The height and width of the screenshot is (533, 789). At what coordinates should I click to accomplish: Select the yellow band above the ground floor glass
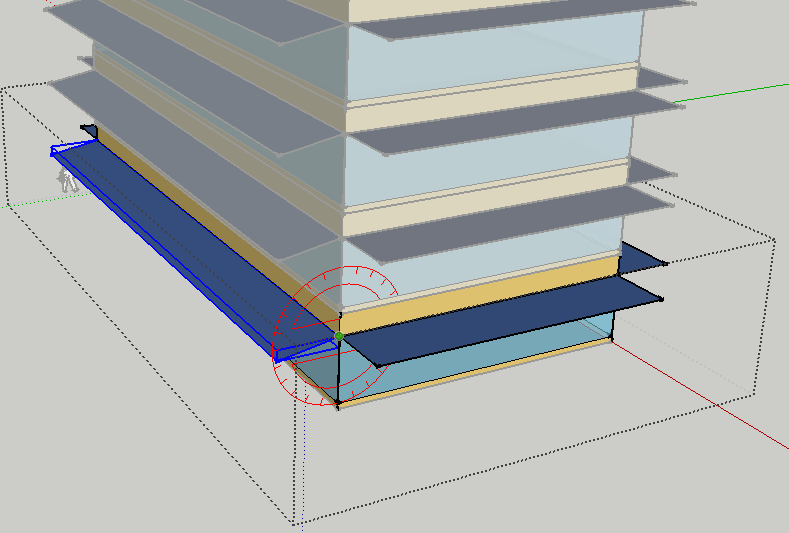pos(478,294)
